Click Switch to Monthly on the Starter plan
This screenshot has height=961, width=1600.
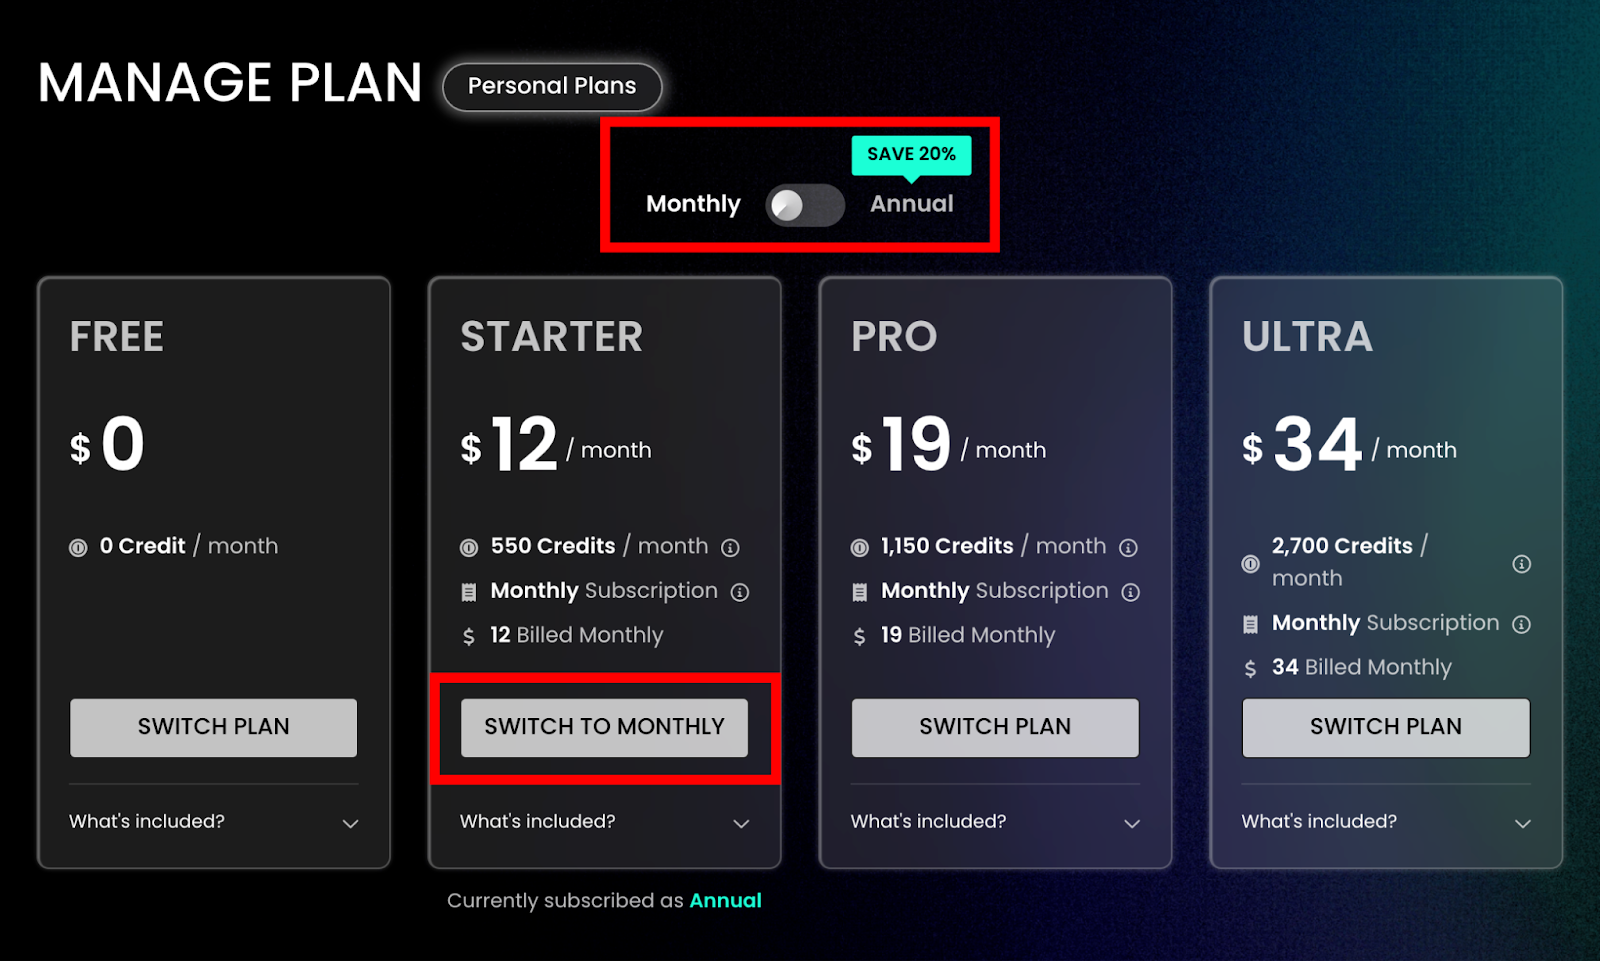click(x=604, y=727)
